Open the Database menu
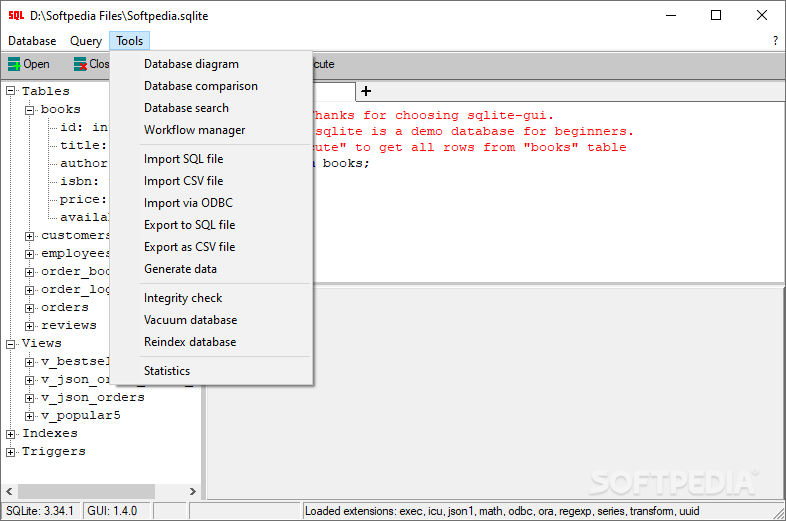 [32, 41]
